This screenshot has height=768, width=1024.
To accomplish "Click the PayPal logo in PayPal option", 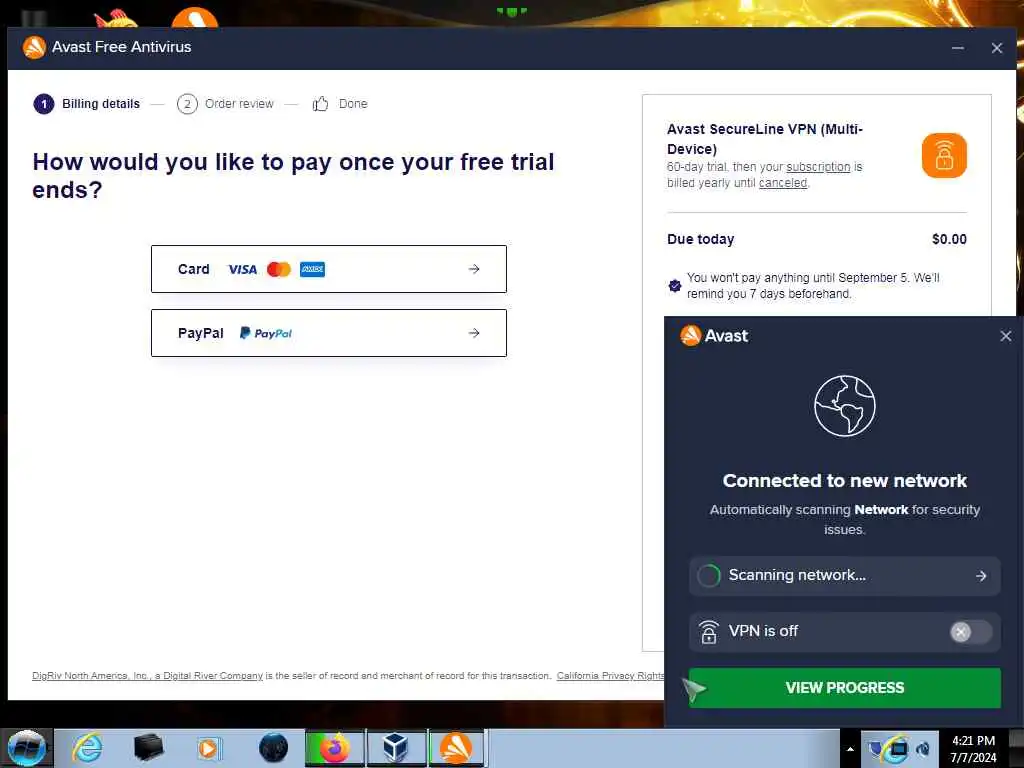I will pyautogui.click(x=266, y=333).
